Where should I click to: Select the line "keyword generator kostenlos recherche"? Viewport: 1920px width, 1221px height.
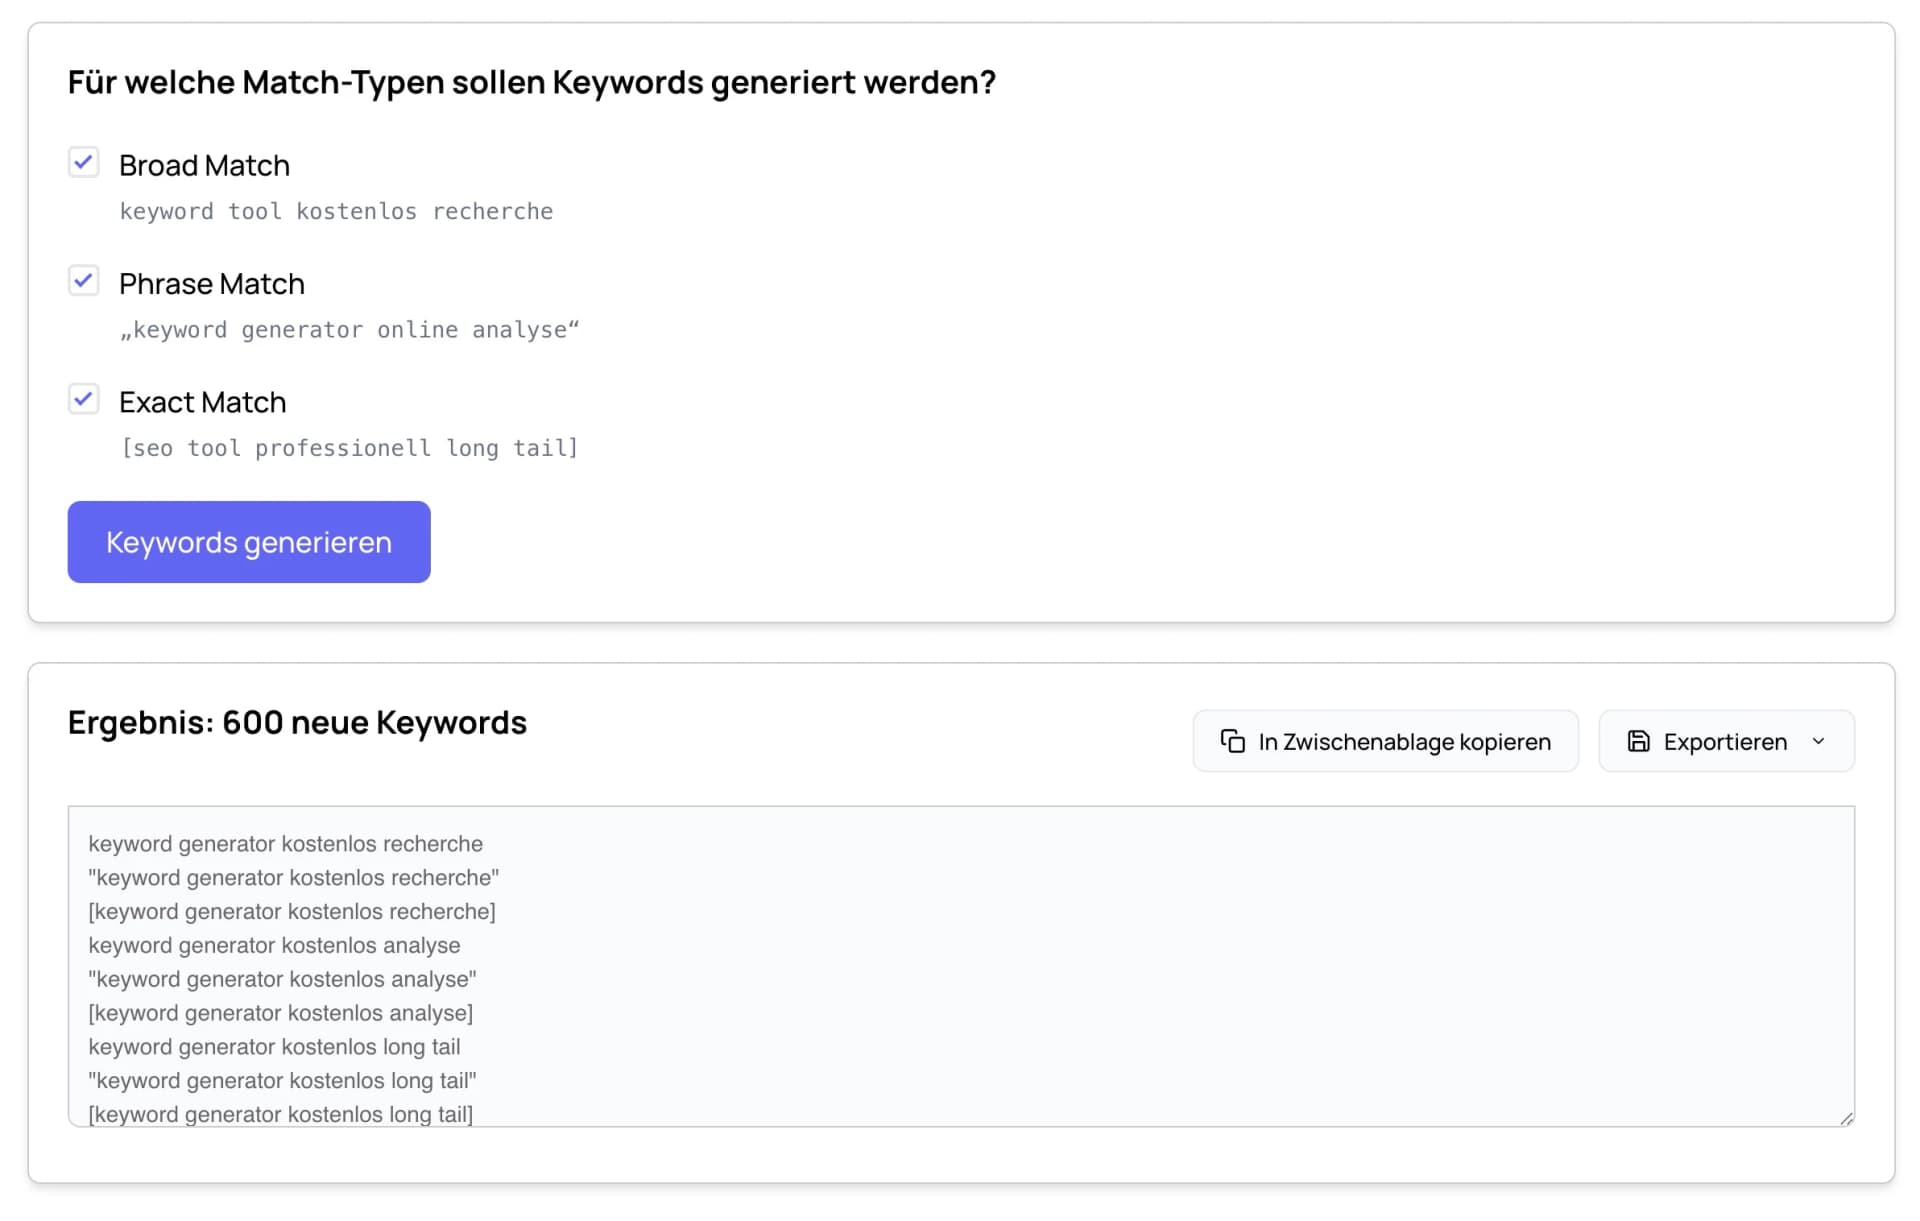286,843
